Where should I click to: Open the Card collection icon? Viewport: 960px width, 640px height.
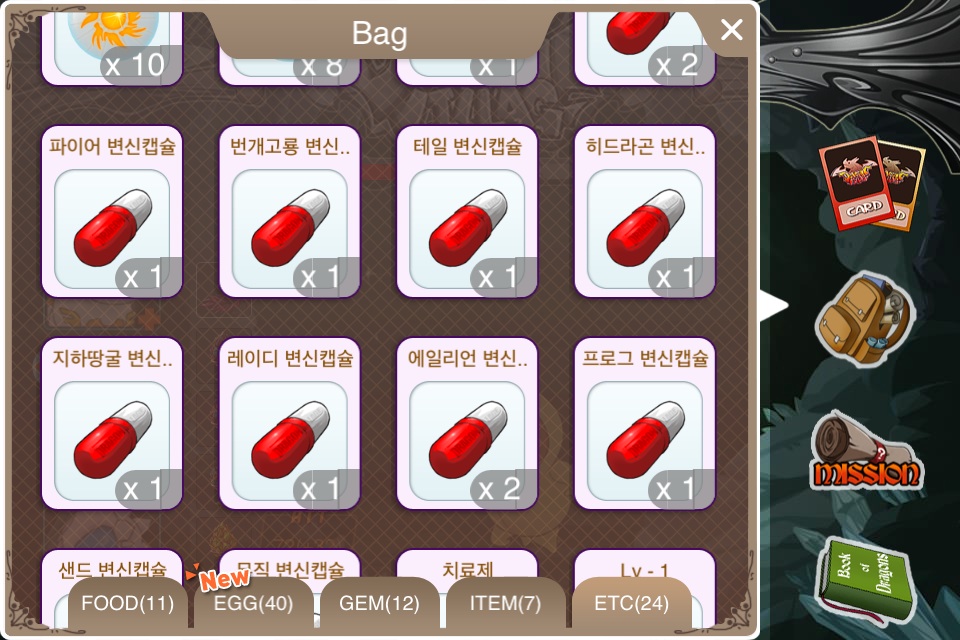[871, 184]
